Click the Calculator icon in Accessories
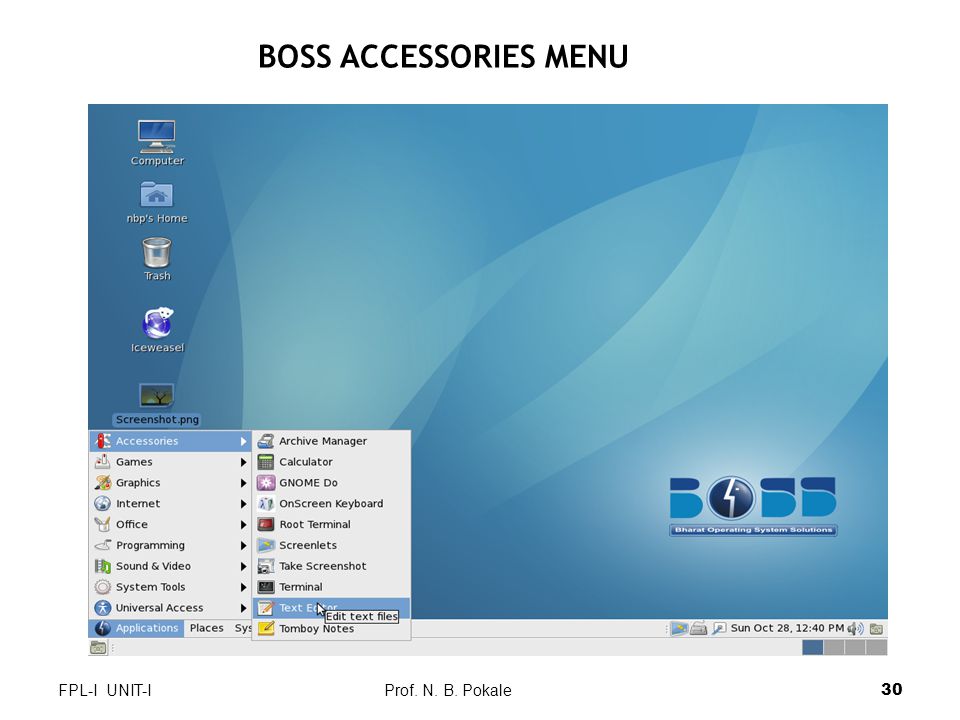Screen dimensions: 960x720 [266, 462]
